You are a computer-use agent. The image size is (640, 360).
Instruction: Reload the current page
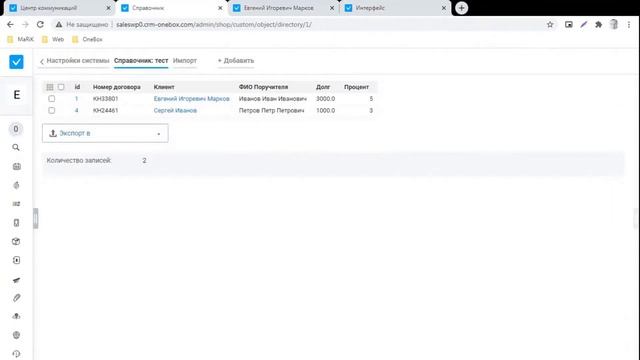point(40,24)
